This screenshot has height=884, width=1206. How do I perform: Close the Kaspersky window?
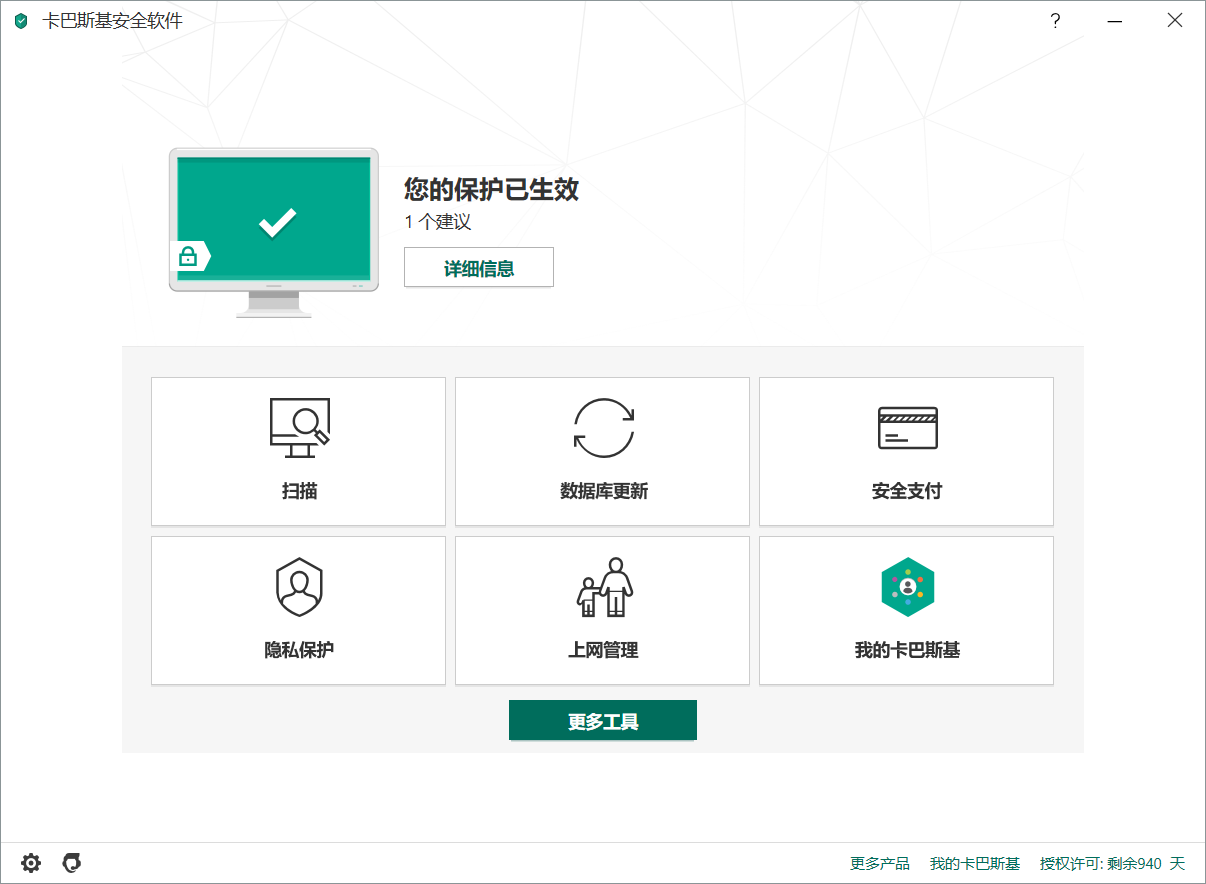coord(1175,21)
